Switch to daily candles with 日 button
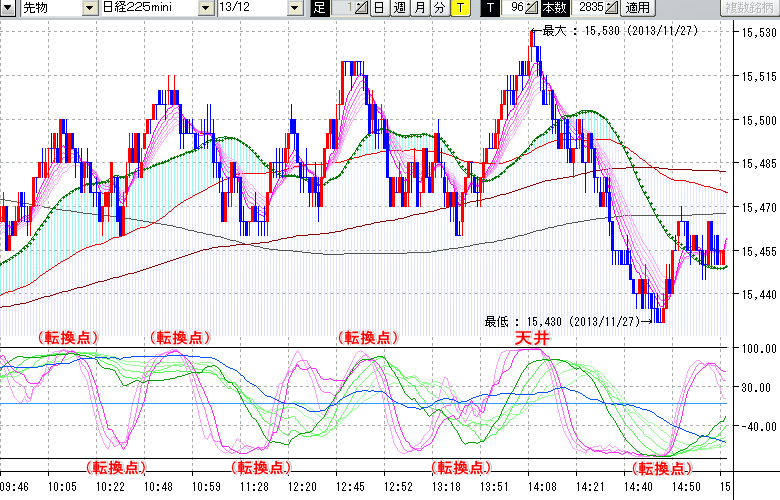 (379, 8)
